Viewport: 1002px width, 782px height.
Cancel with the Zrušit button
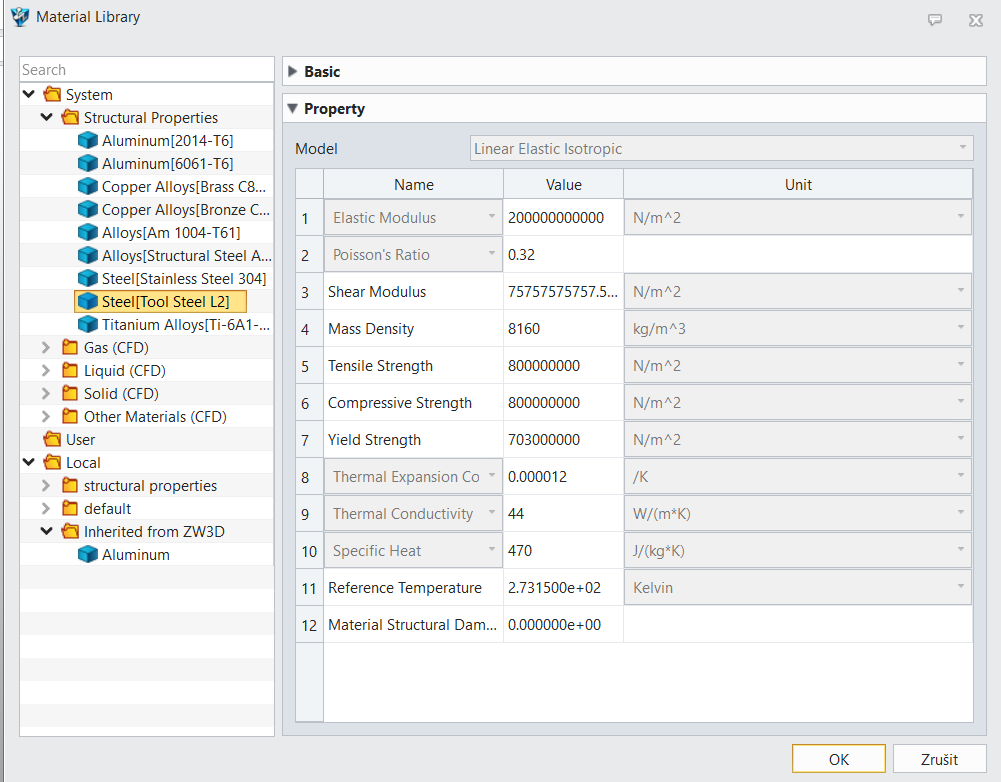(939, 759)
